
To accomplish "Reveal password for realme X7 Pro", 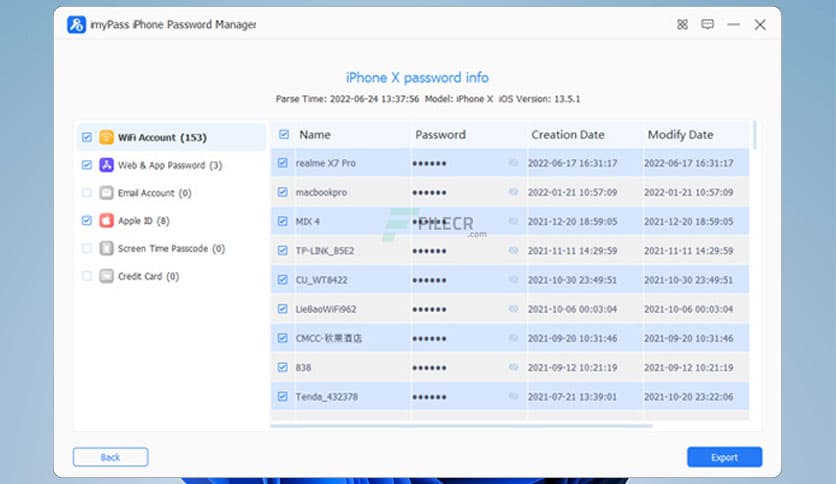I will point(513,163).
